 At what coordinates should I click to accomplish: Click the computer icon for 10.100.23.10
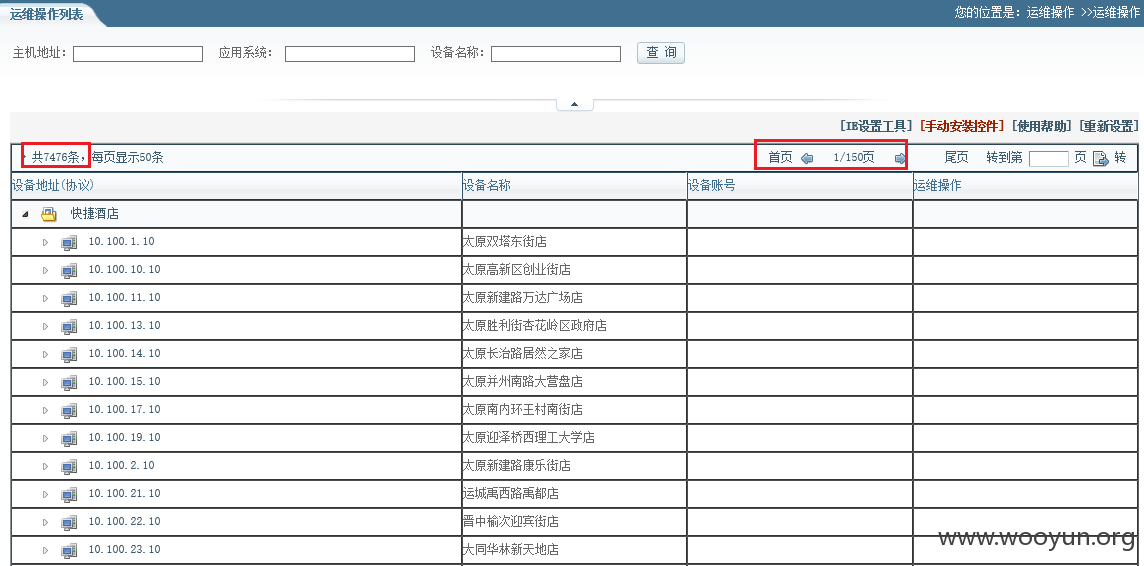coord(69,551)
